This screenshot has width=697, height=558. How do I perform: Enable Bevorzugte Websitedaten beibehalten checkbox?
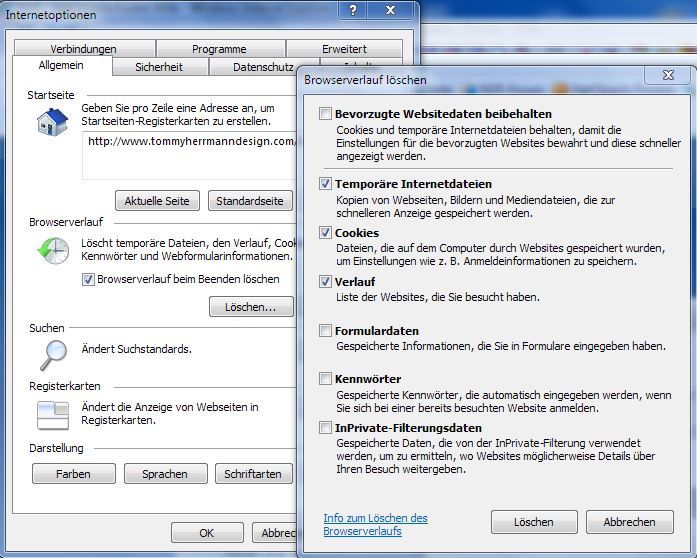click(x=325, y=114)
